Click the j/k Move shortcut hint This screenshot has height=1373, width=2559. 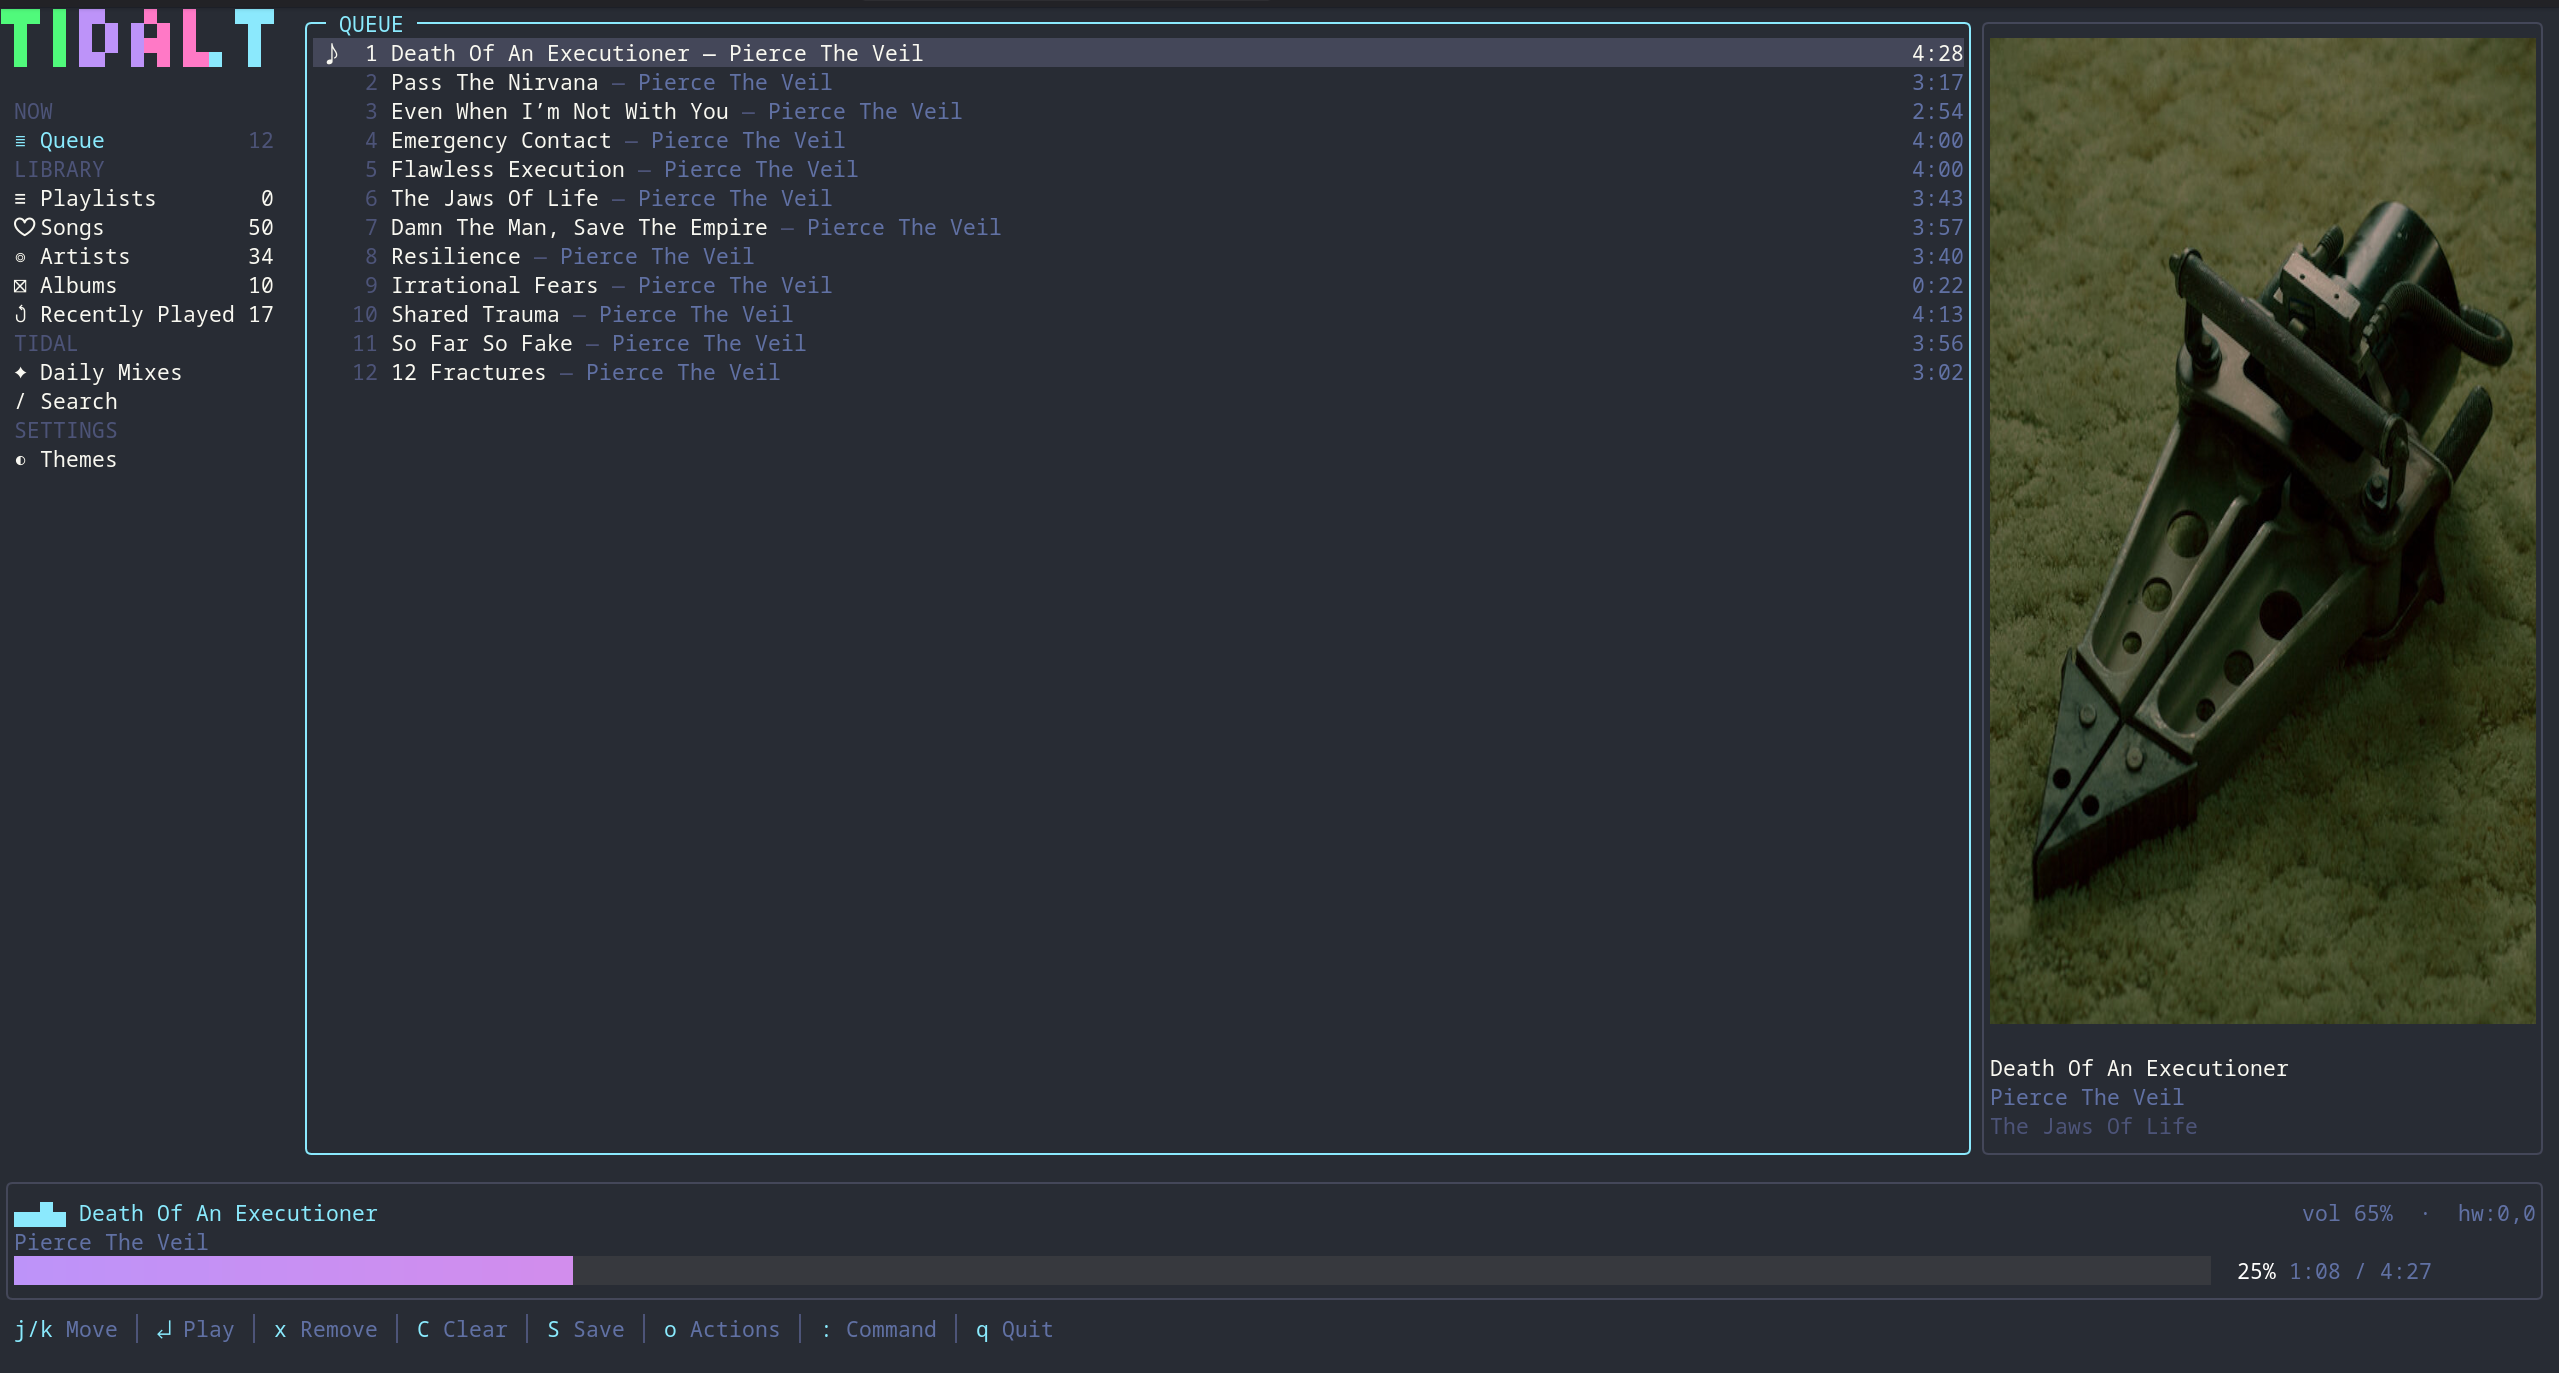click(x=66, y=1329)
